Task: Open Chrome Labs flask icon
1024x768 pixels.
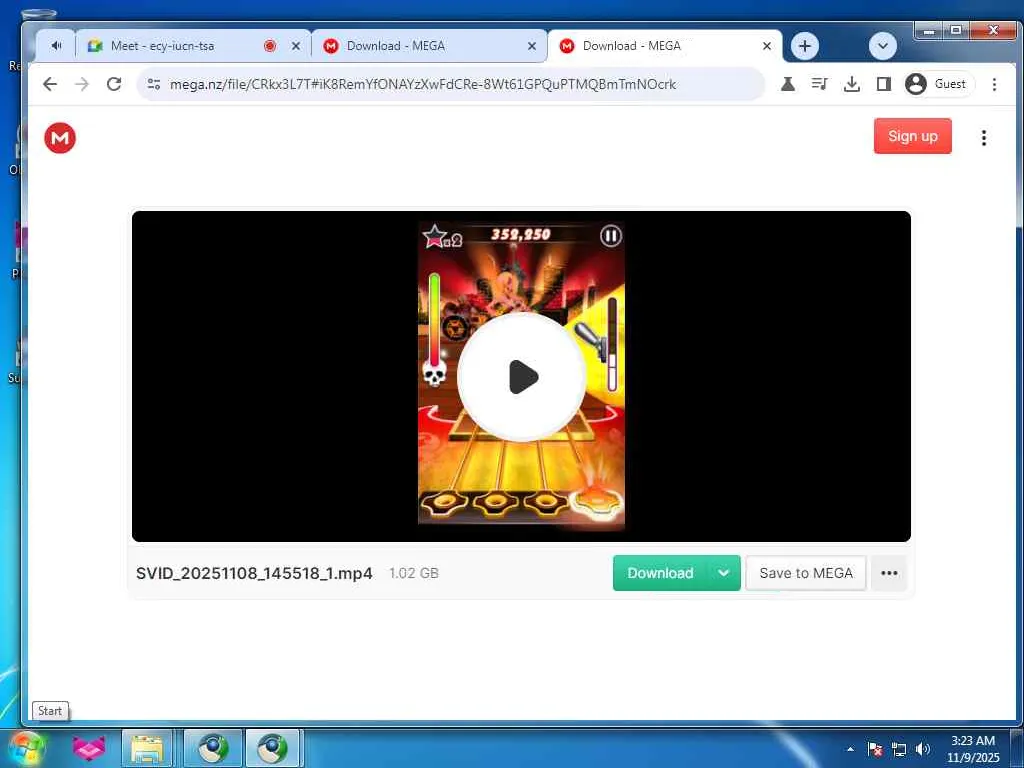Action: [x=788, y=84]
